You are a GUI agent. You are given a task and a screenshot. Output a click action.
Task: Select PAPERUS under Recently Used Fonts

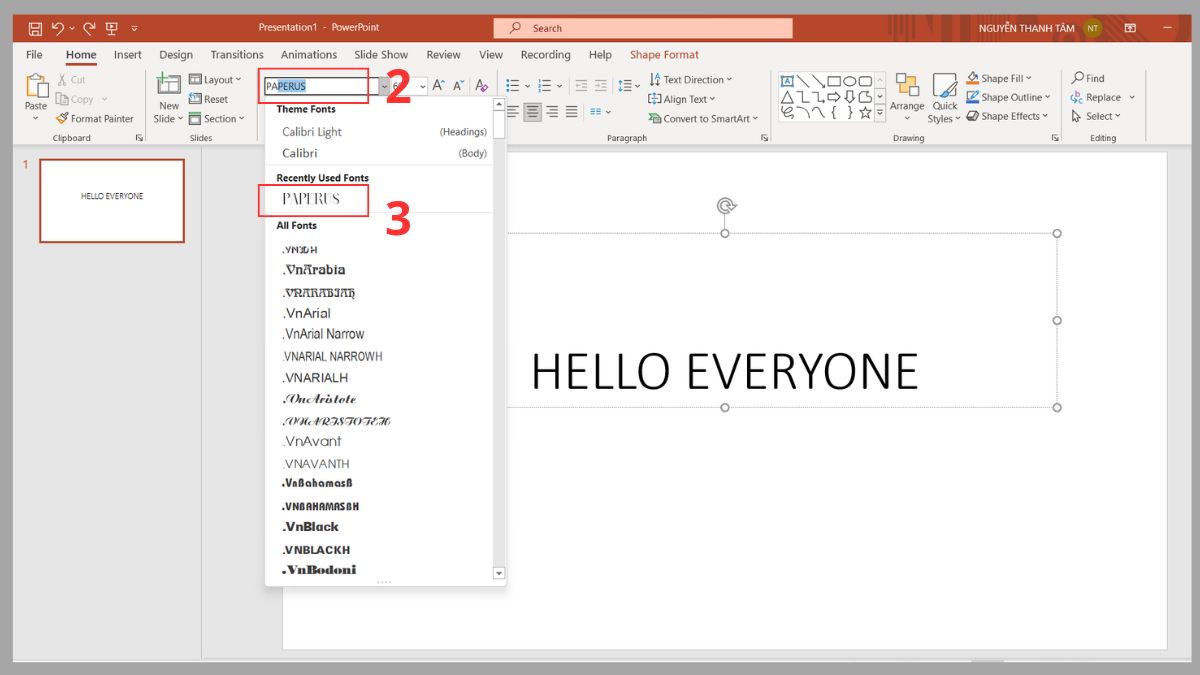coord(311,199)
